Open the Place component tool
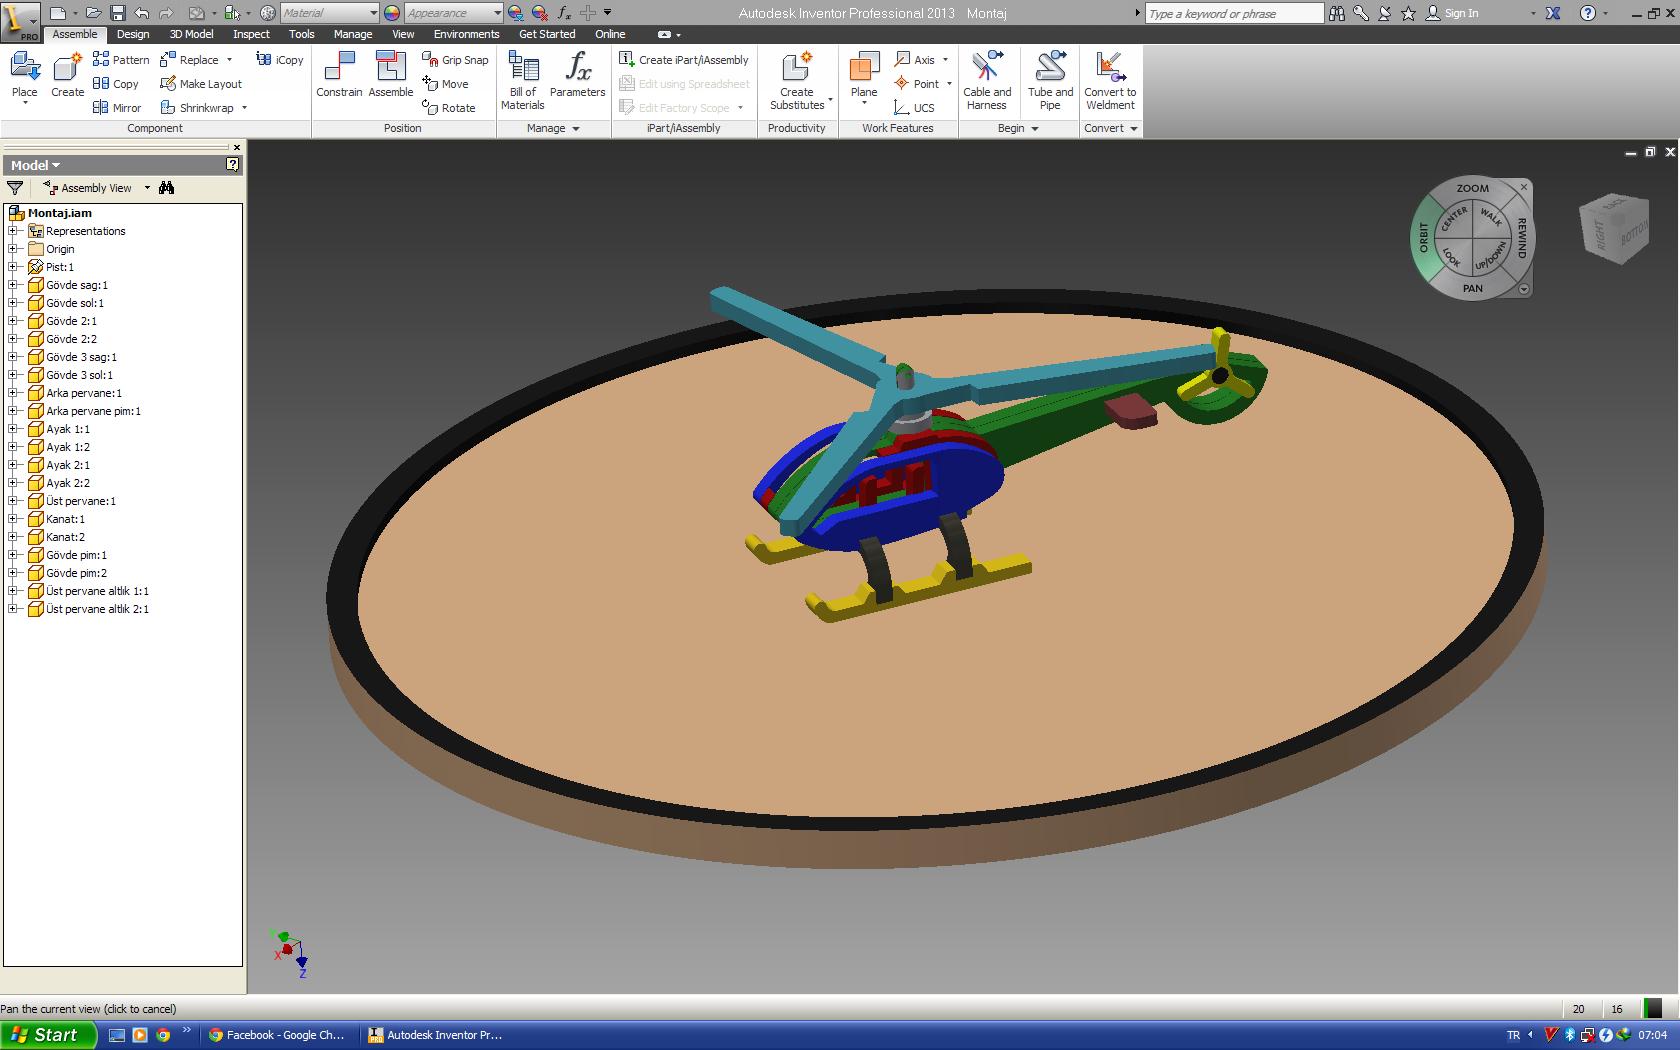Screen dimensions: 1680x1050 coord(24,76)
